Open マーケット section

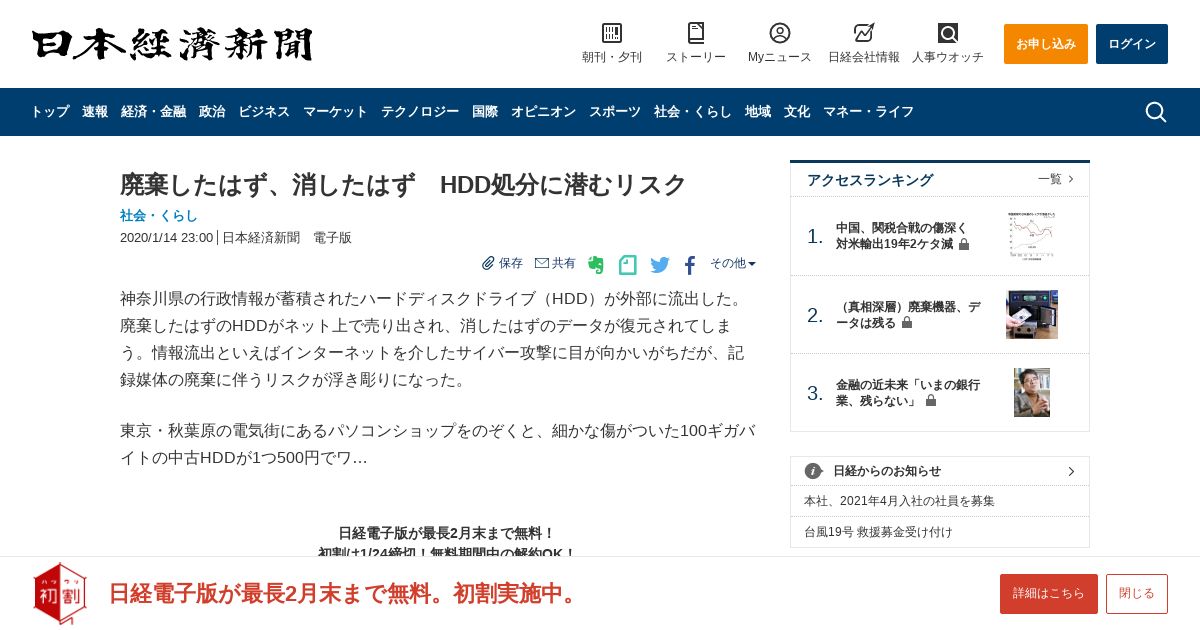(335, 112)
